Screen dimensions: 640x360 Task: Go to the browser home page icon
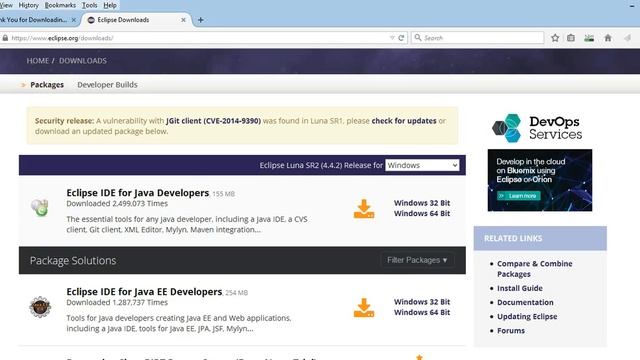(x=608, y=38)
